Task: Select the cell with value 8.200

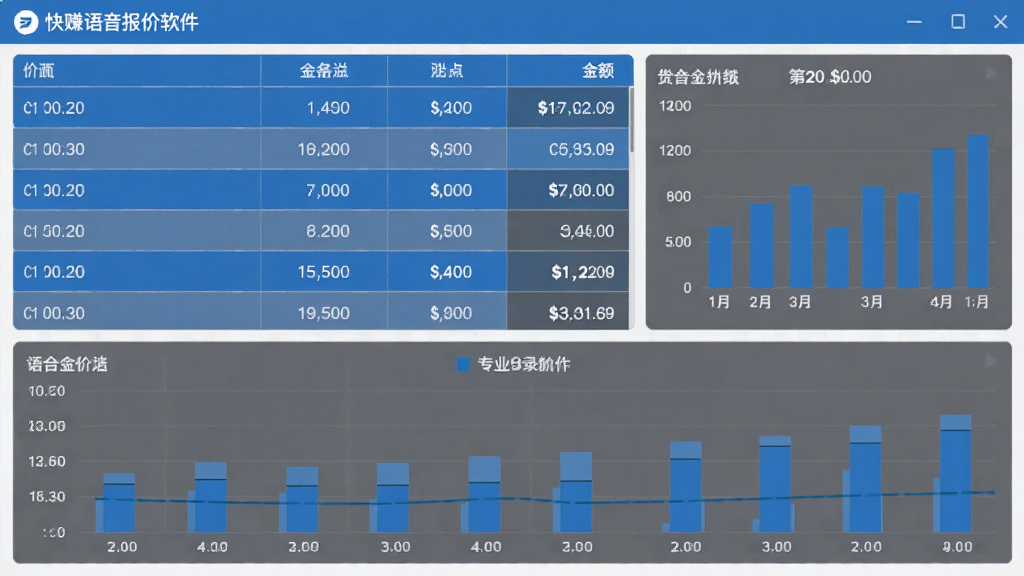Action: pos(324,231)
